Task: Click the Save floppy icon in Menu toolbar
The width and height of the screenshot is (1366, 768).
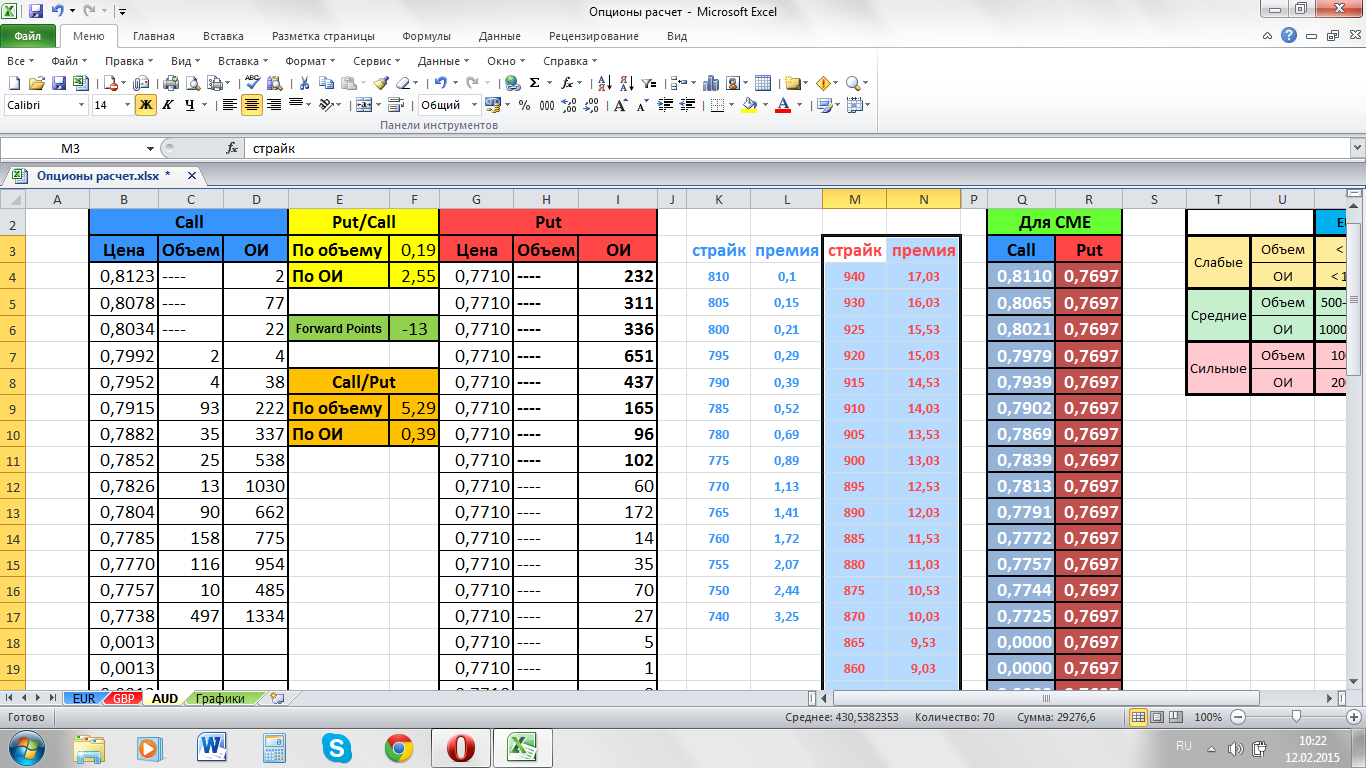Action: click(x=59, y=83)
